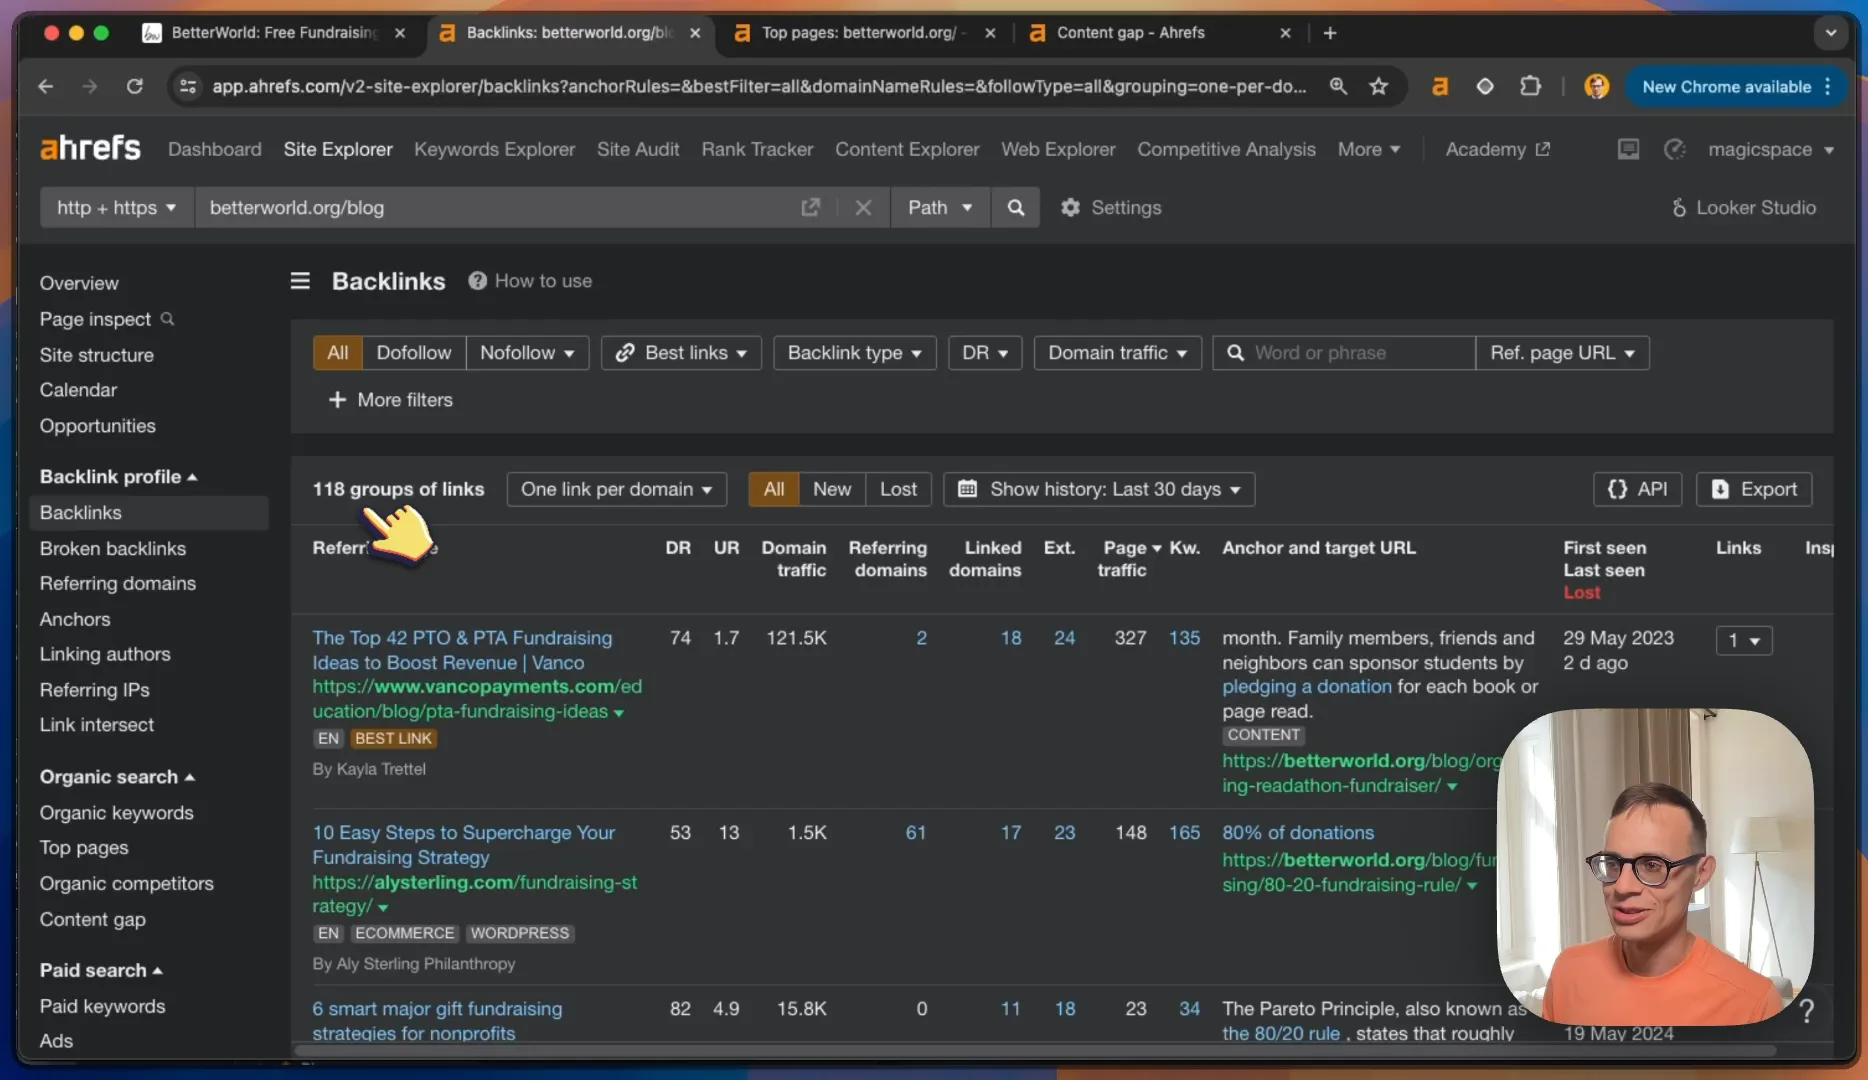The image size is (1868, 1080).
Task: Switch to the Content gap browser tab
Action: pos(1158,33)
